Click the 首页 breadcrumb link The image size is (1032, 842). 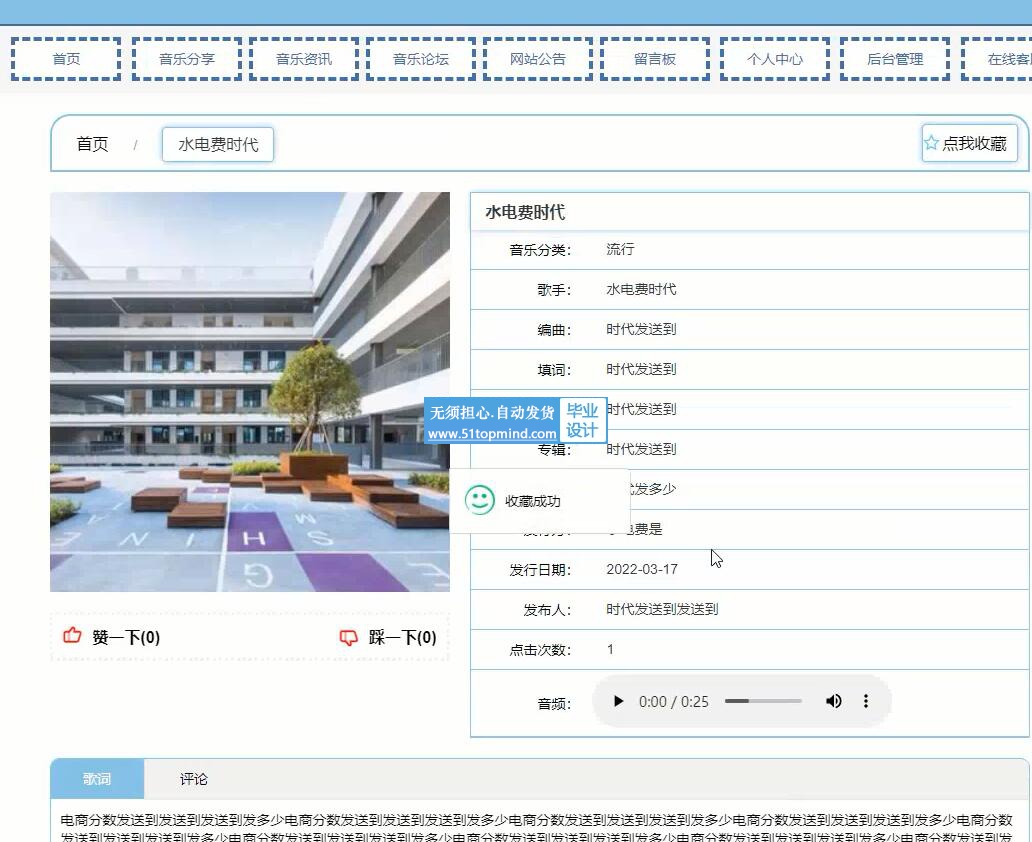[x=92, y=144]
